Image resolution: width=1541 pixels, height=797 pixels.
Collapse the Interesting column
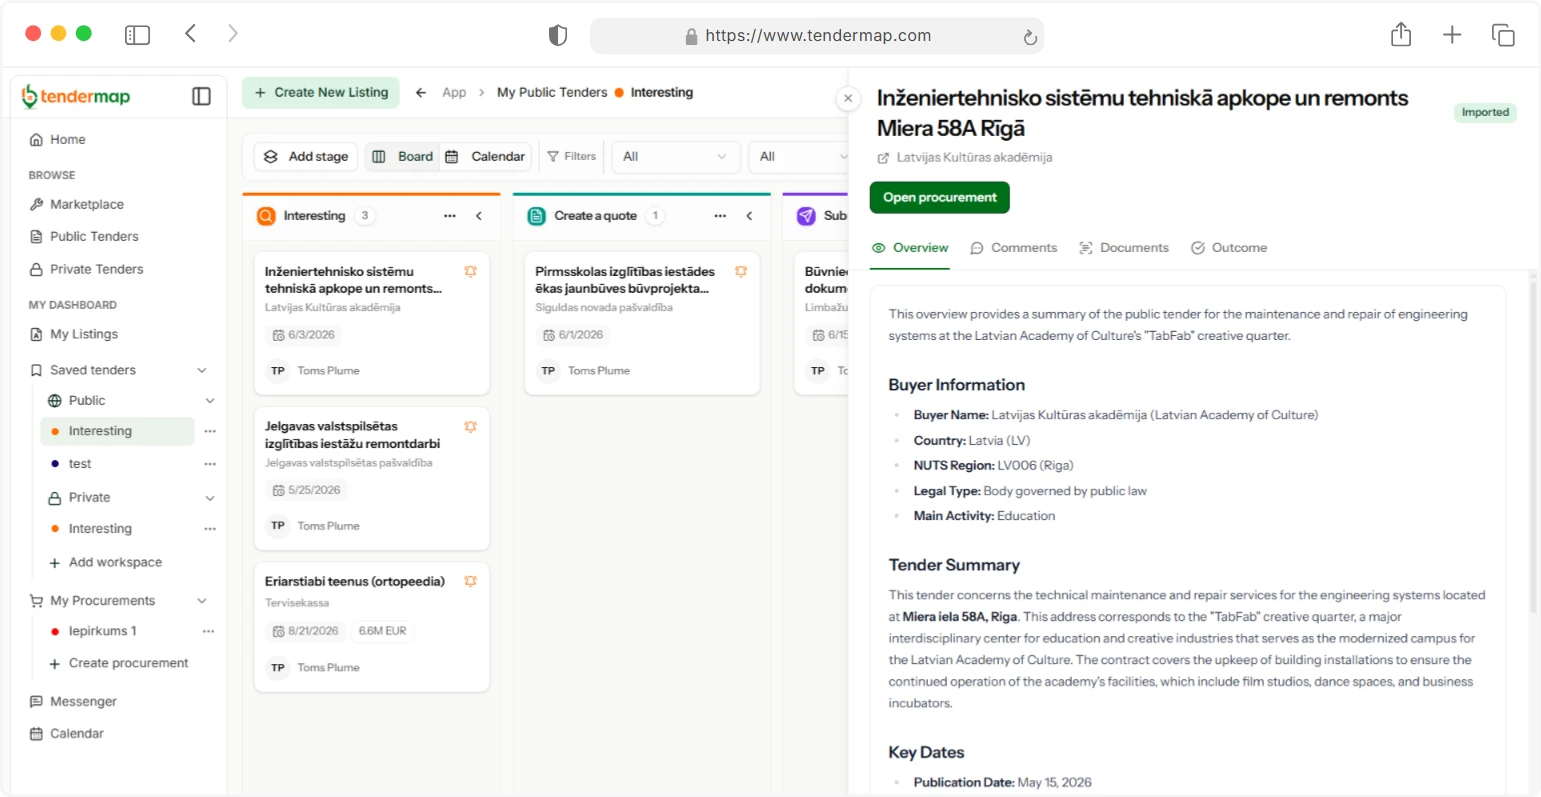[x=479, y=216]
